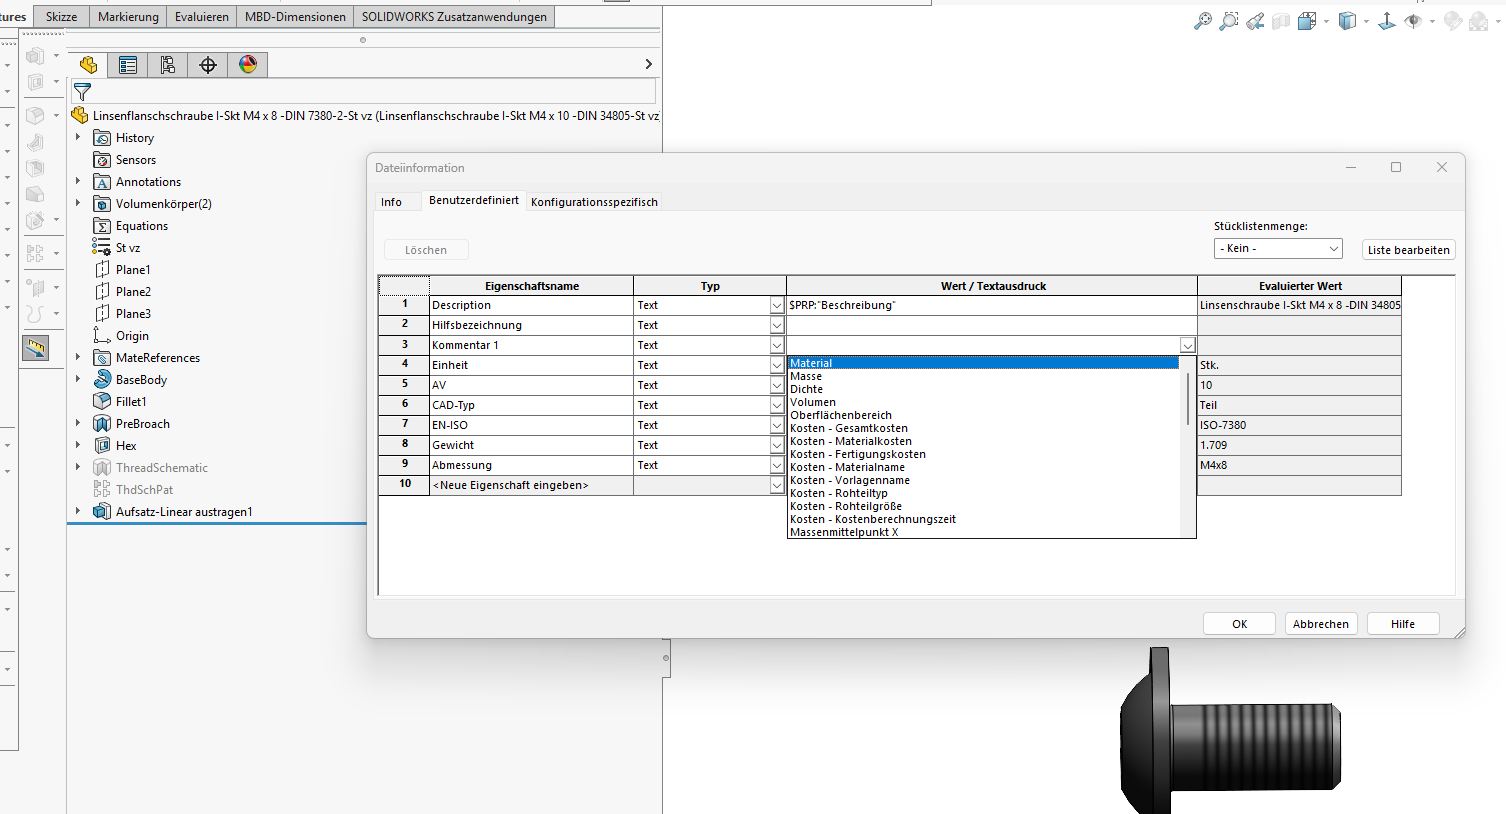Screen dimensions: 1506x814
Task: Click the Hilfsbezeichnung value input cell
Action: 990,325
